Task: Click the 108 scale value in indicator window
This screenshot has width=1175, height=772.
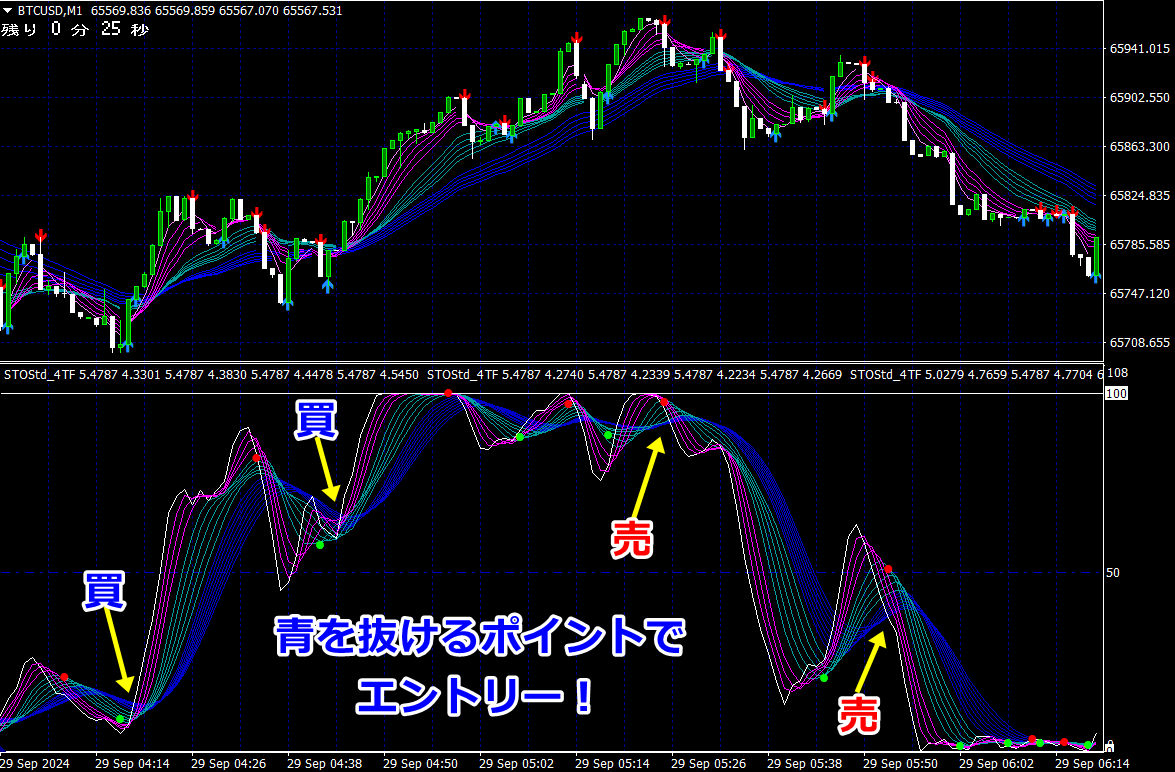Action: click(x=1117, y=373)
